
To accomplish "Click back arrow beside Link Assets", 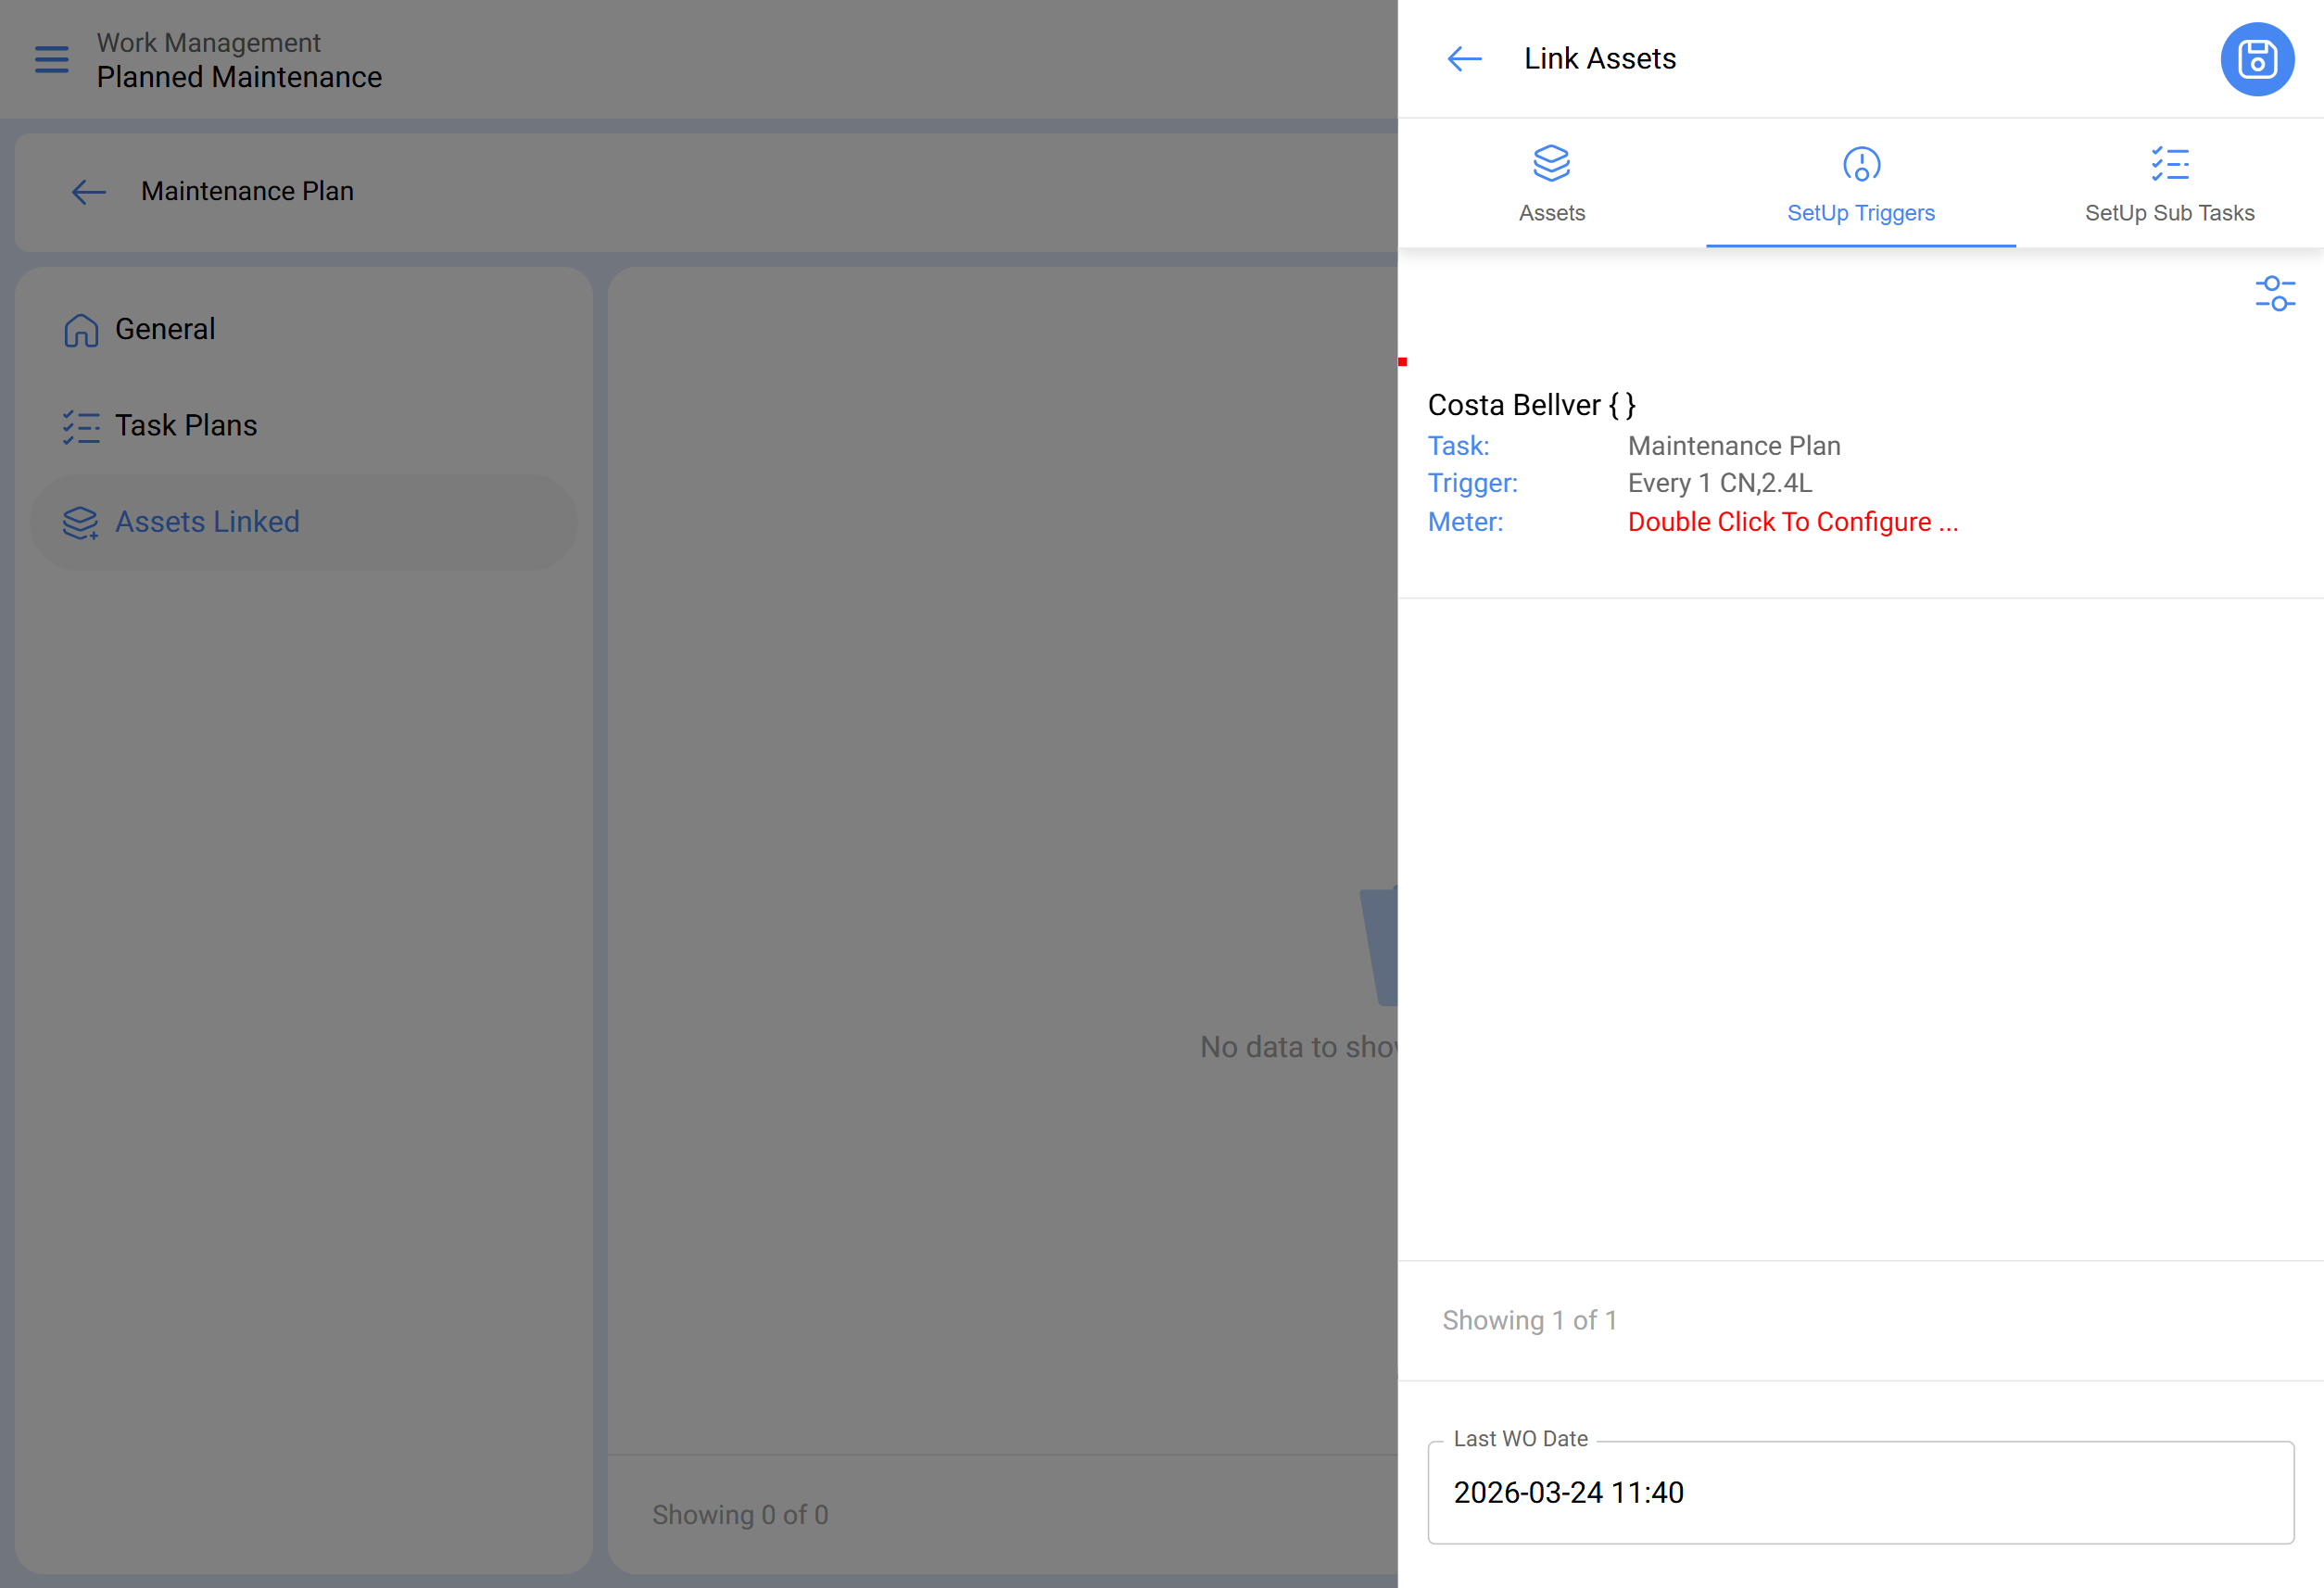I will (x=1464, y=59).
